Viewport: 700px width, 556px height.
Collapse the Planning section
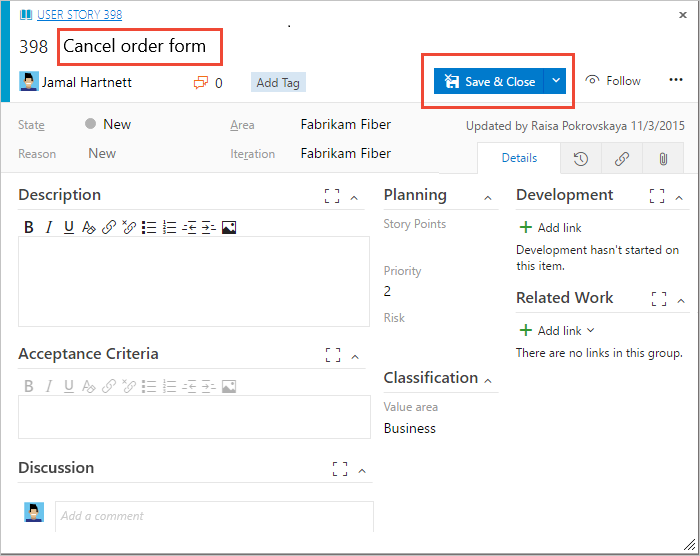tap(489, 197)
